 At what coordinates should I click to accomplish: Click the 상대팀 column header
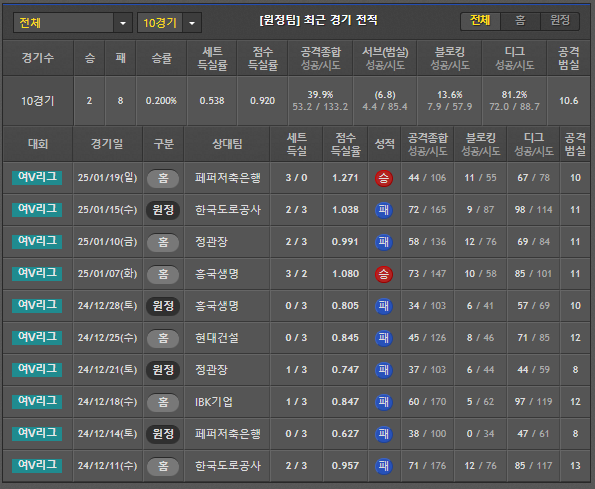[x=227, y=144]
